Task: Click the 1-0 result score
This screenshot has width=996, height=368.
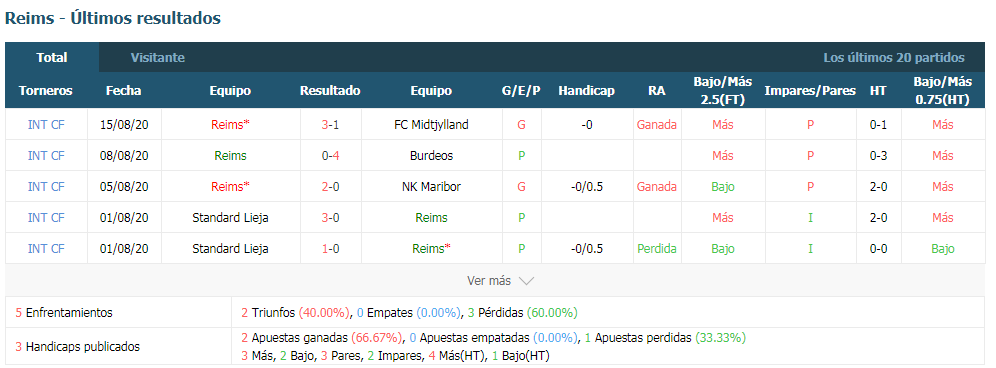Action: (x=330, y=249)
